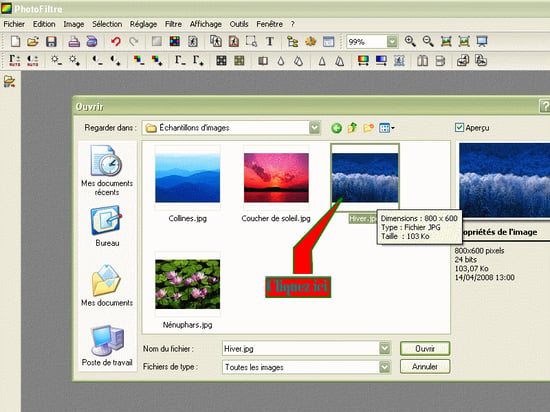Raise gamma with the gamma plus icon
Image resolution: width=550 pixels, height=412 pixels.
(198, 61)
